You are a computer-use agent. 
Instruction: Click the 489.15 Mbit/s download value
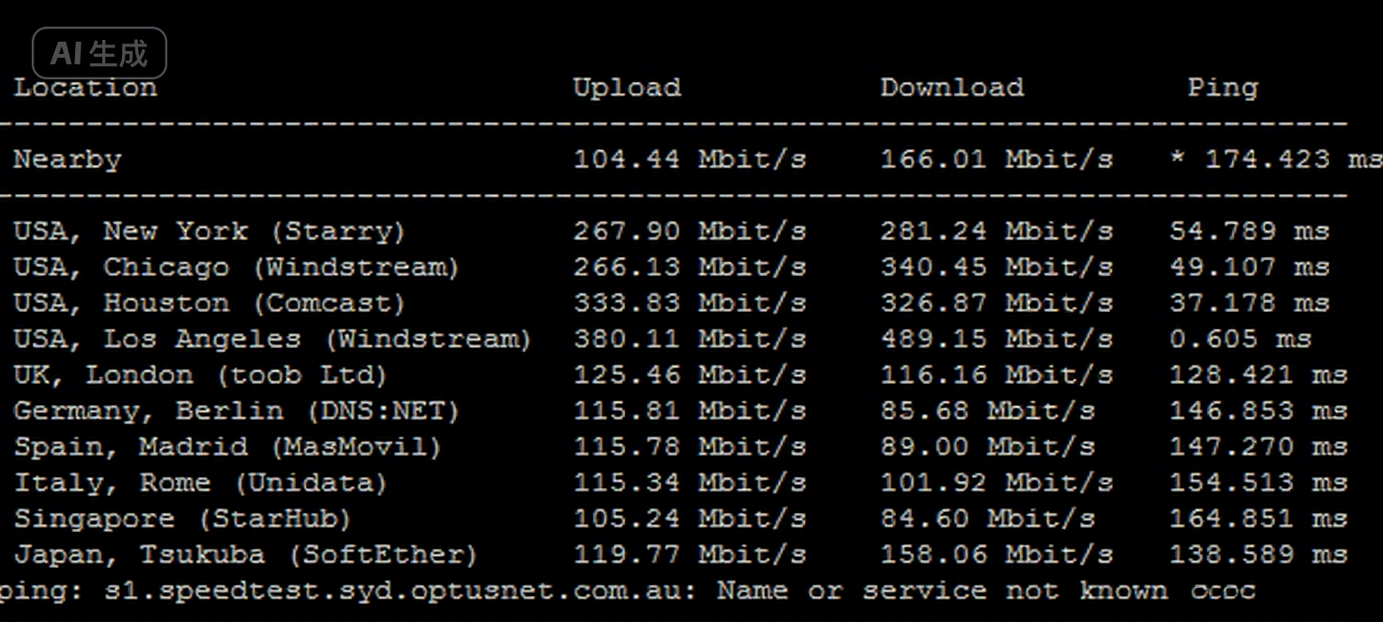point(996,340)
